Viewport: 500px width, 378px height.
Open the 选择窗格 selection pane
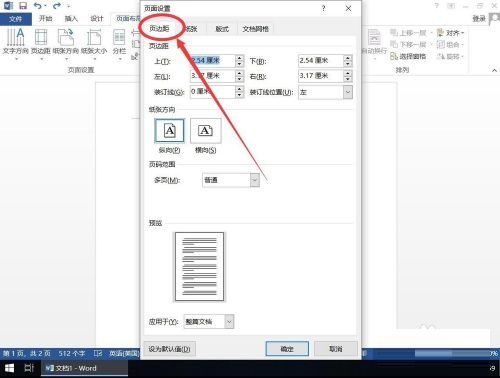[408, 56]
